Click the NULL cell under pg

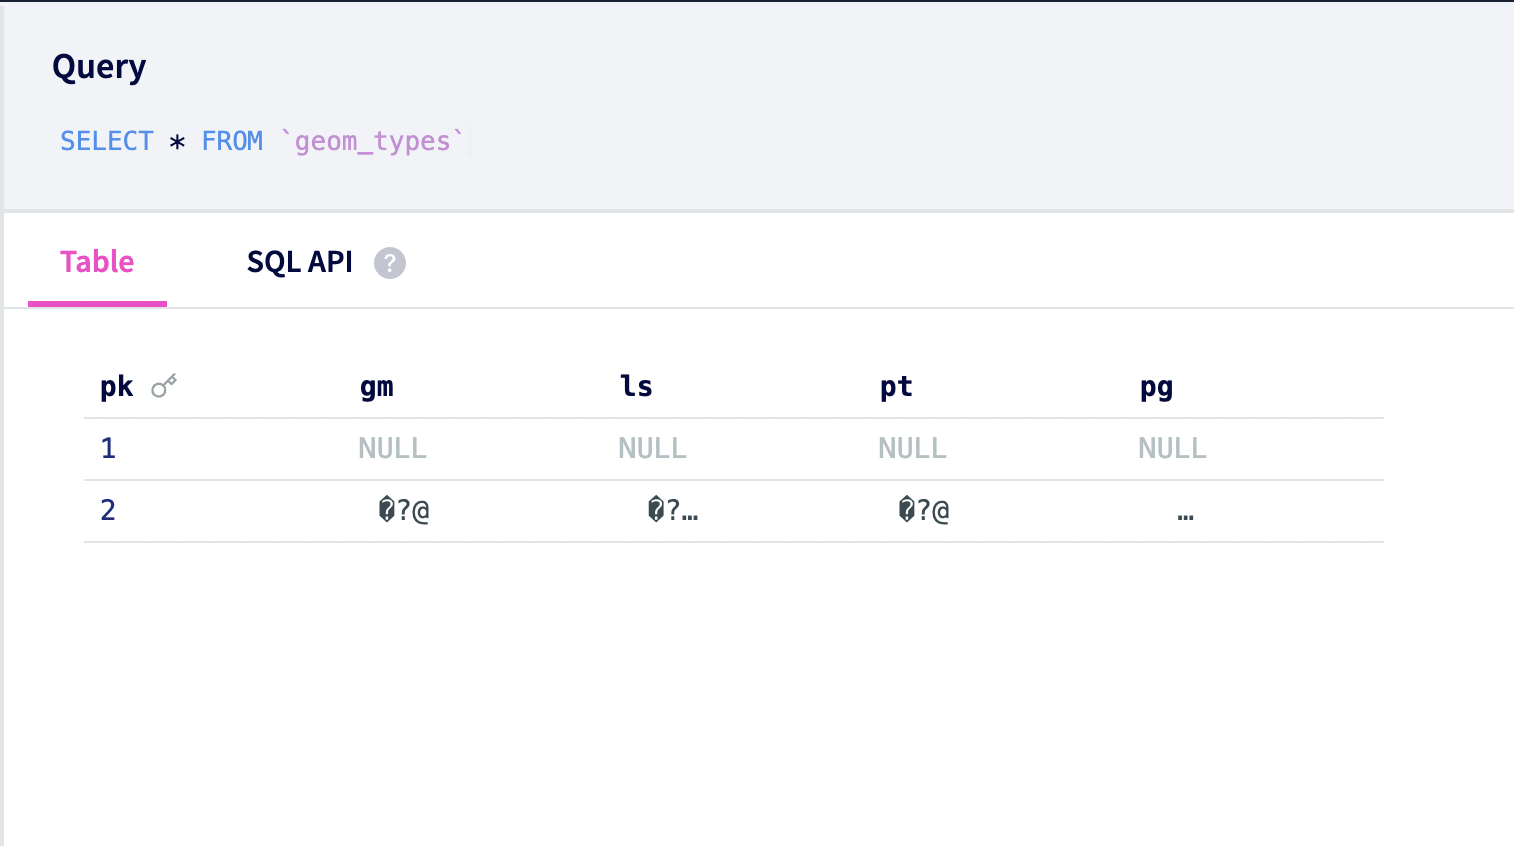pyautogui.click(x=1172, y=448)
